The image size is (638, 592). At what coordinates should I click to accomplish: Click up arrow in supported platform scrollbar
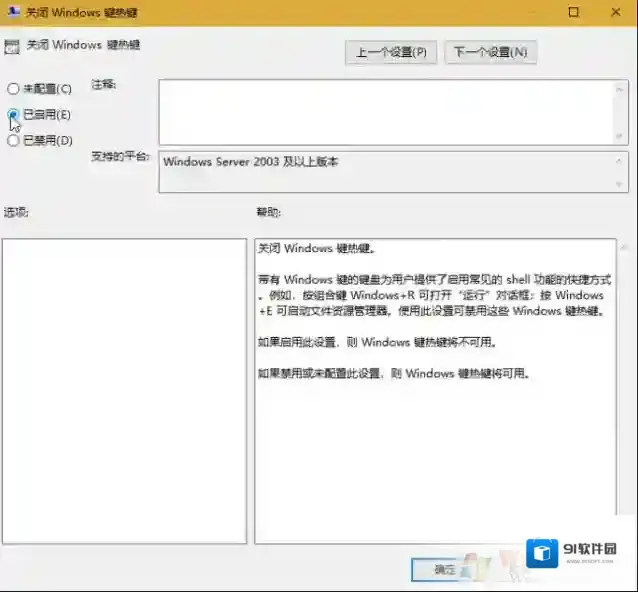(x=620, y=161)
